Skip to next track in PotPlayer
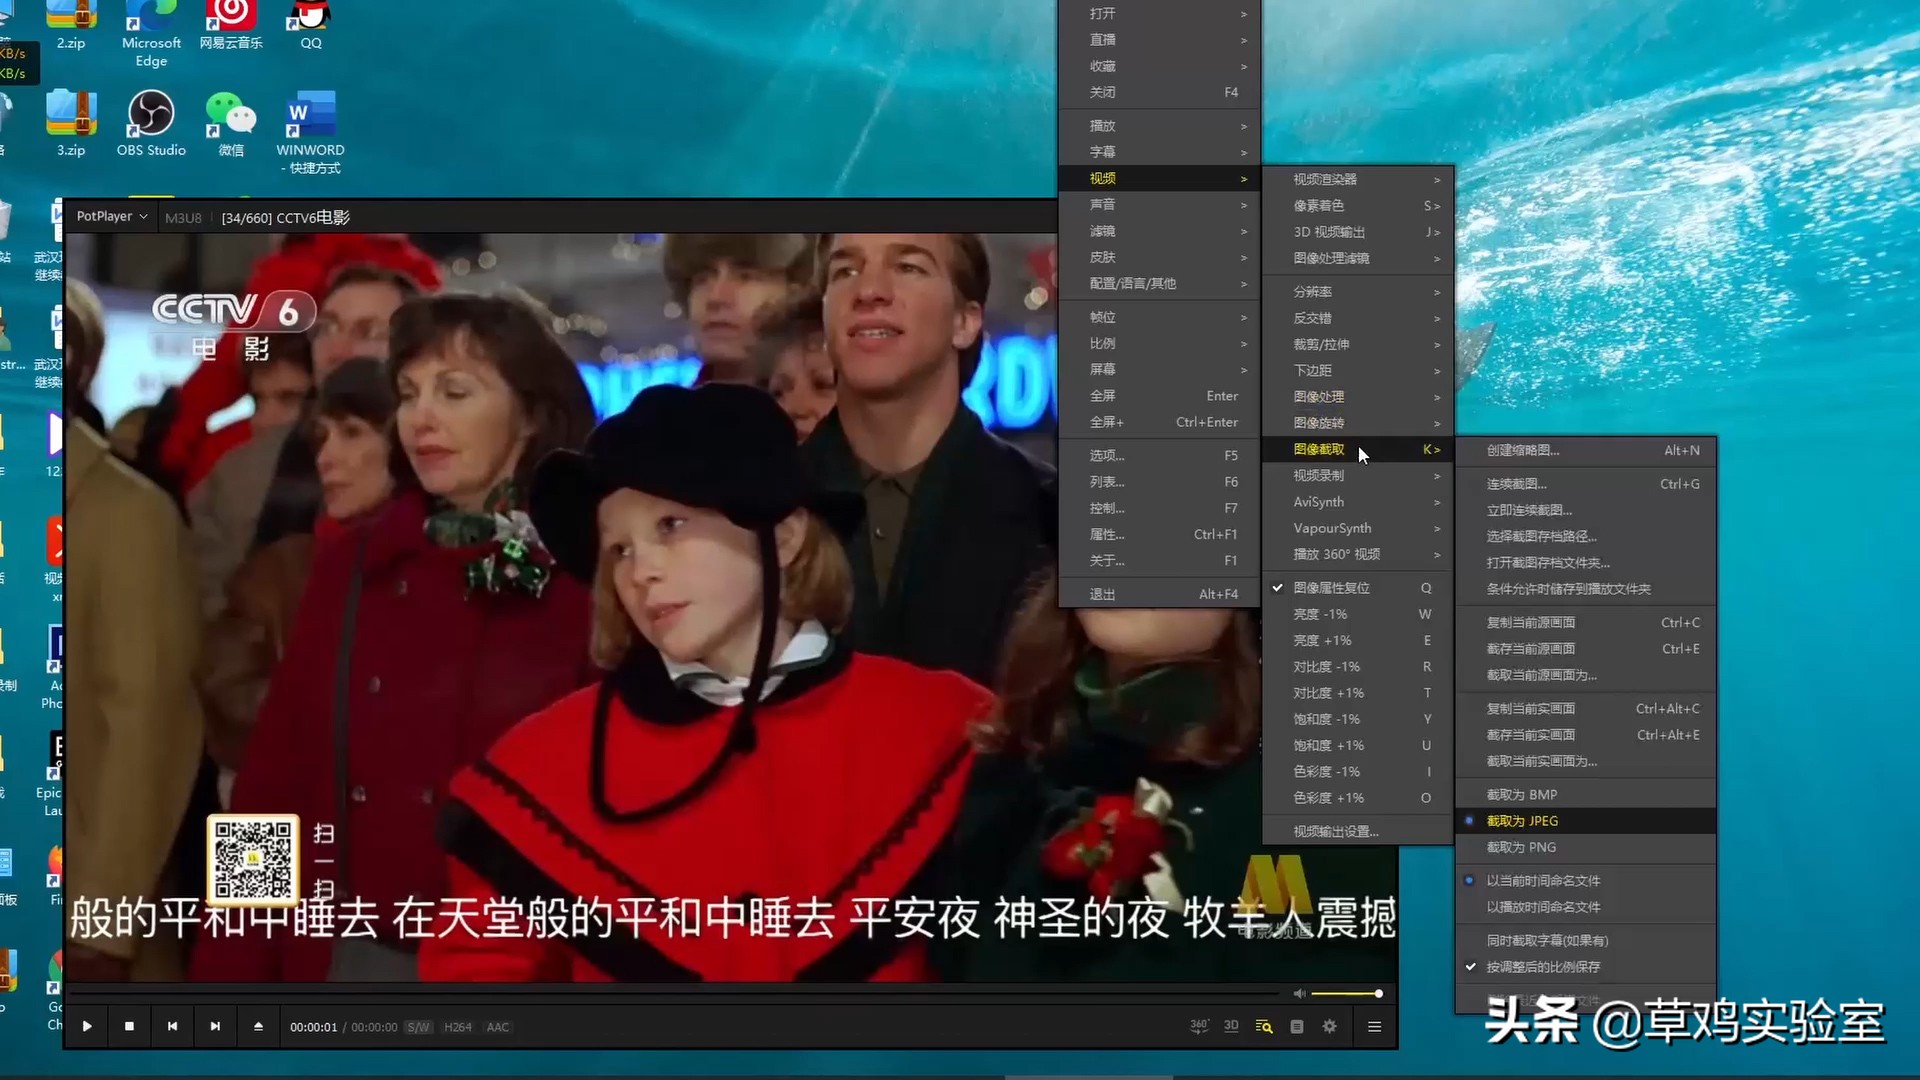 coord(215,1026)
